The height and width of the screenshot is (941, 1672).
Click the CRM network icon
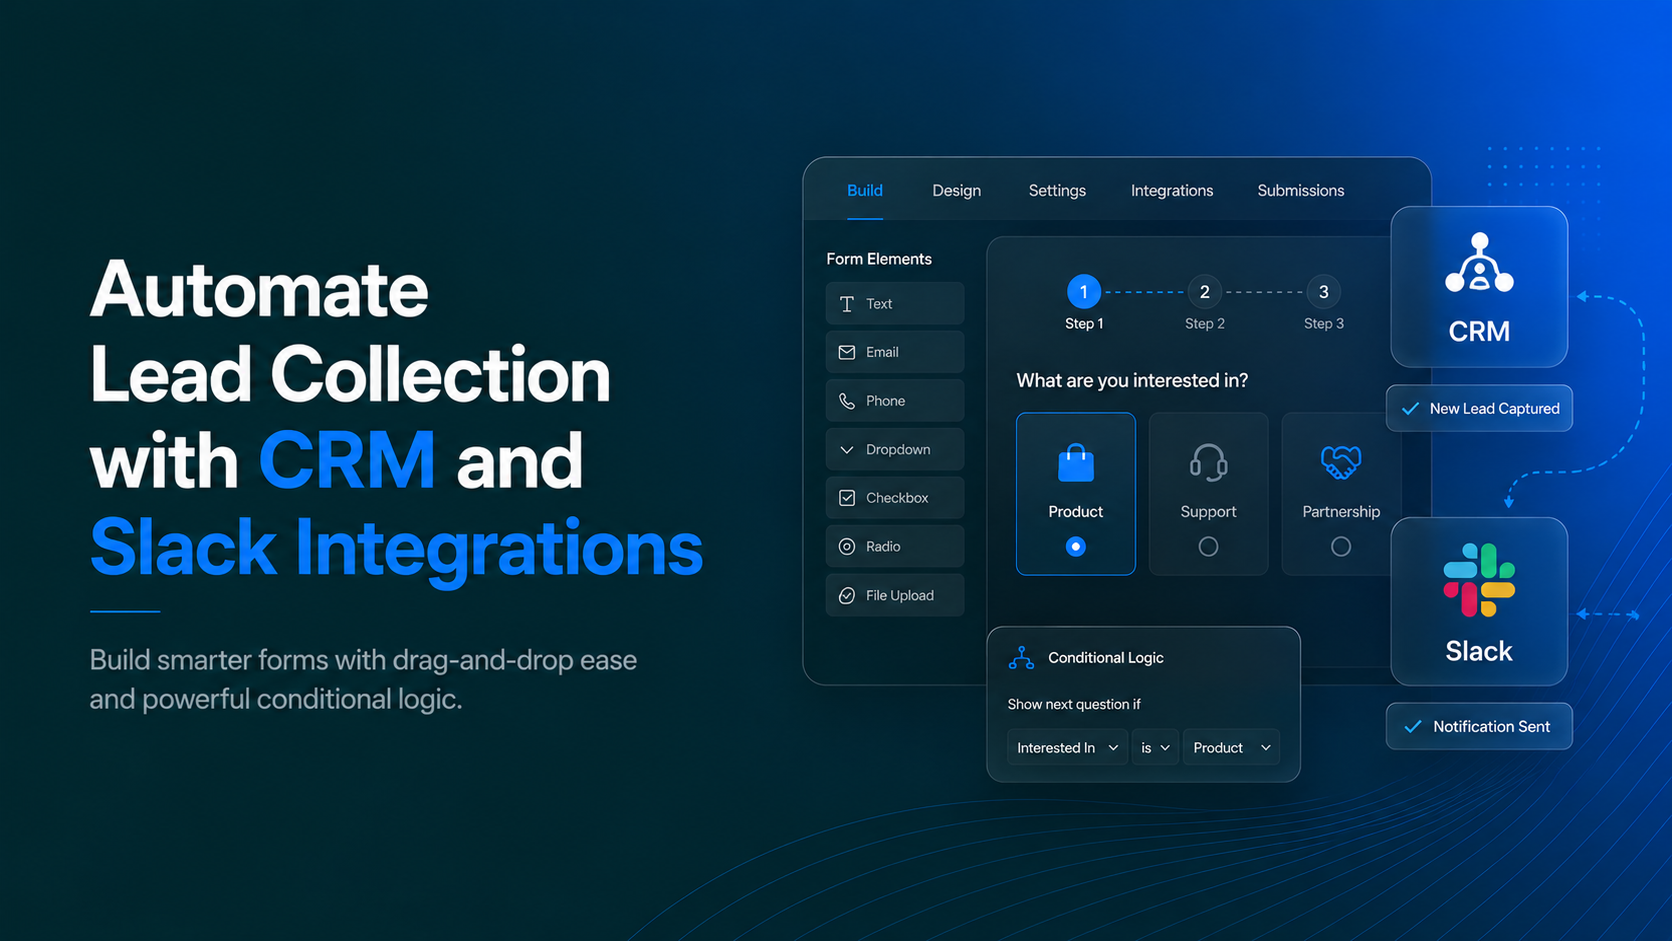tap(1479, 263)
